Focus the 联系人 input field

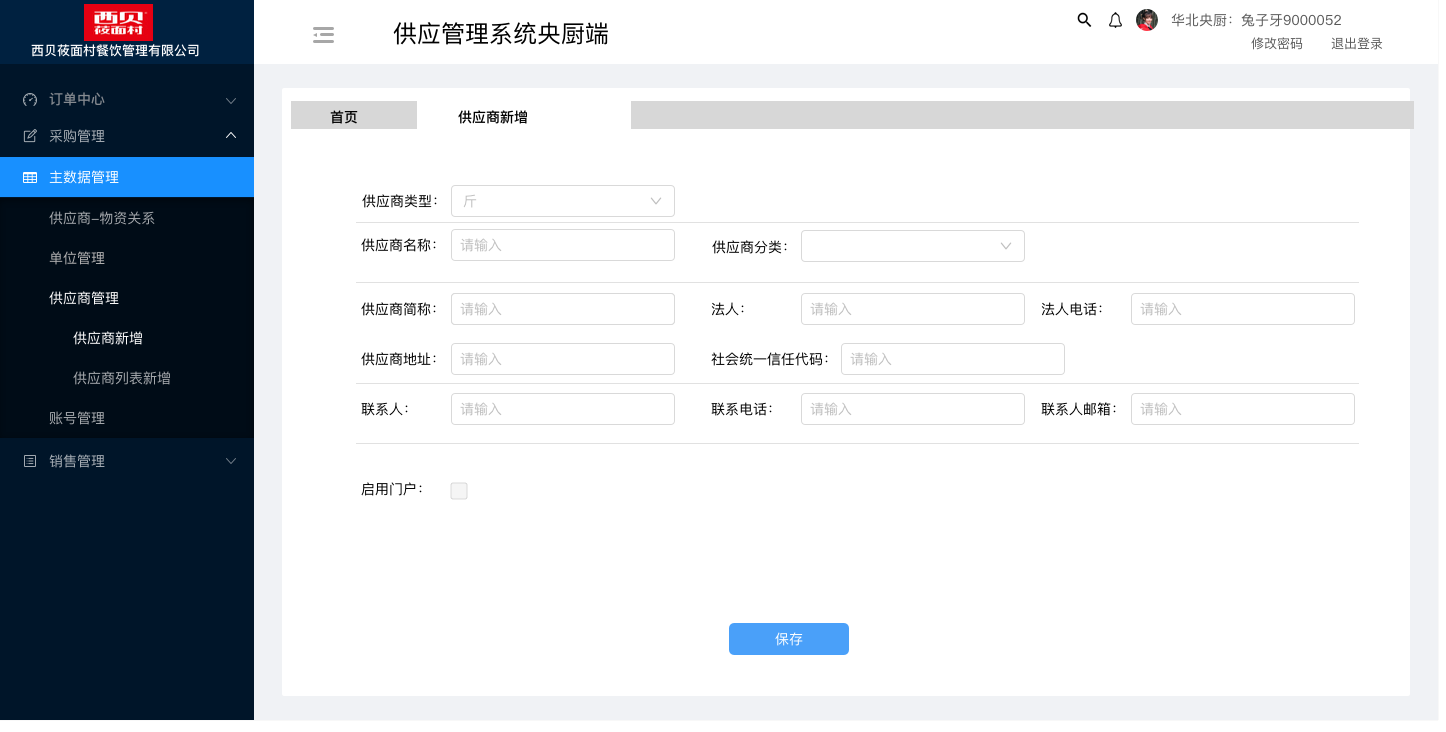tap(563, 409)
